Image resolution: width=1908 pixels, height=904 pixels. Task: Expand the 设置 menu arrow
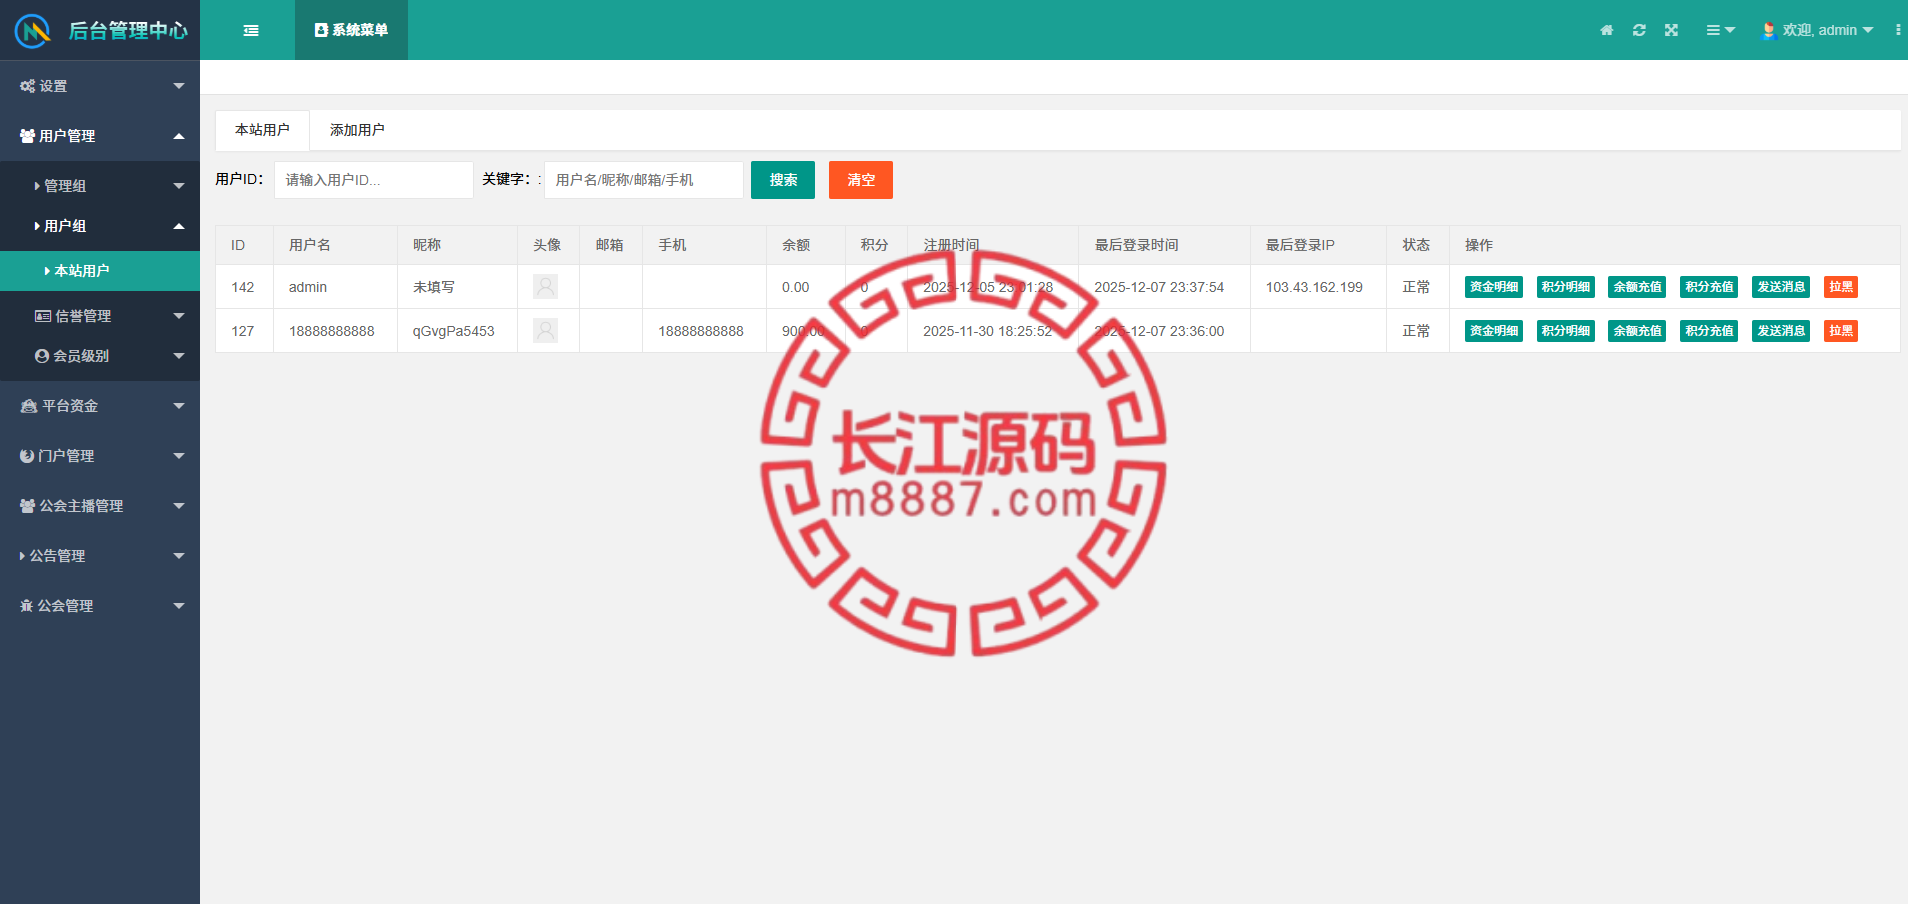coord(179,86)
